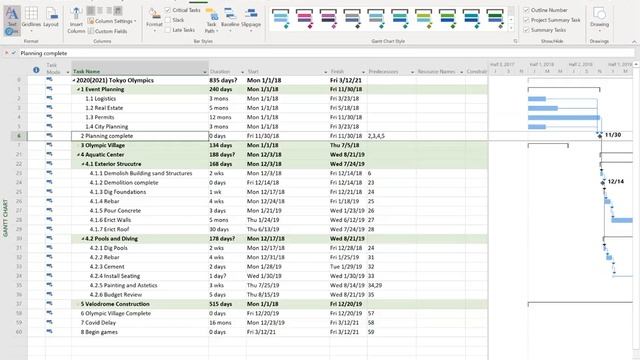The width and height of the screenshot is (640, 360).
Task: Open Custom Fields
Action: click(107, 31)
